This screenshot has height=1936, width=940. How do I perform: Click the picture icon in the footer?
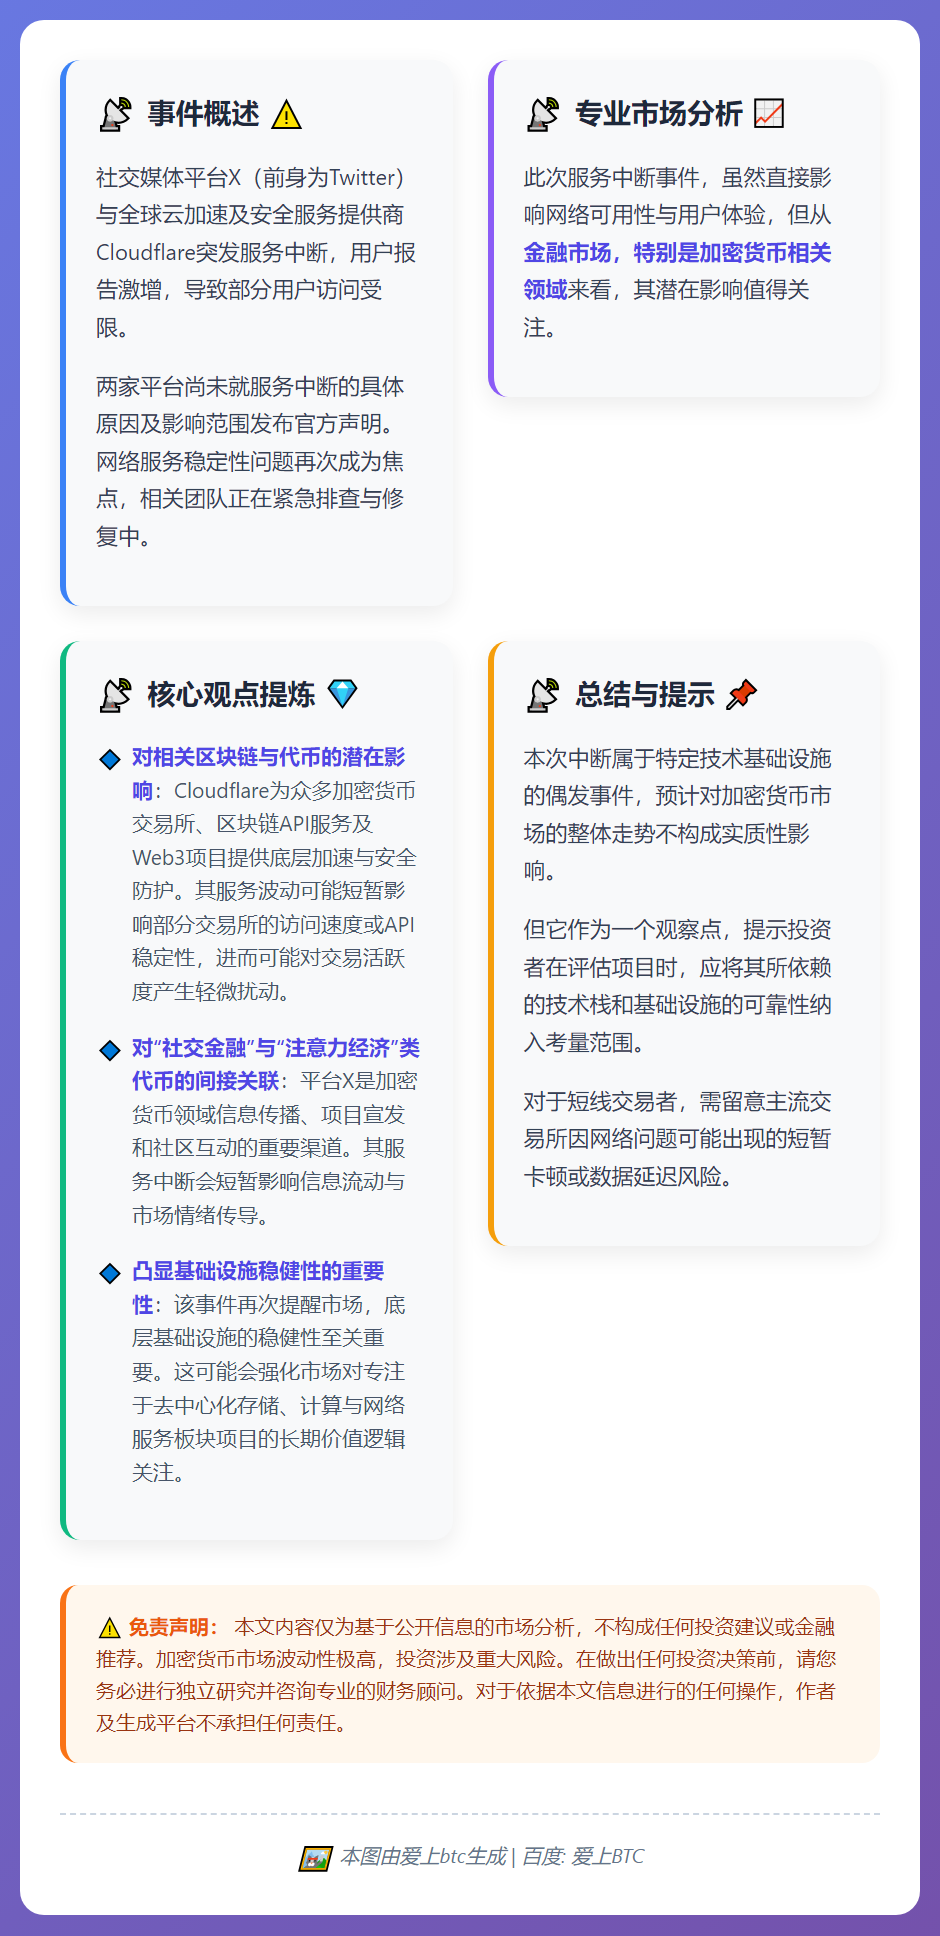(316, 1858)
